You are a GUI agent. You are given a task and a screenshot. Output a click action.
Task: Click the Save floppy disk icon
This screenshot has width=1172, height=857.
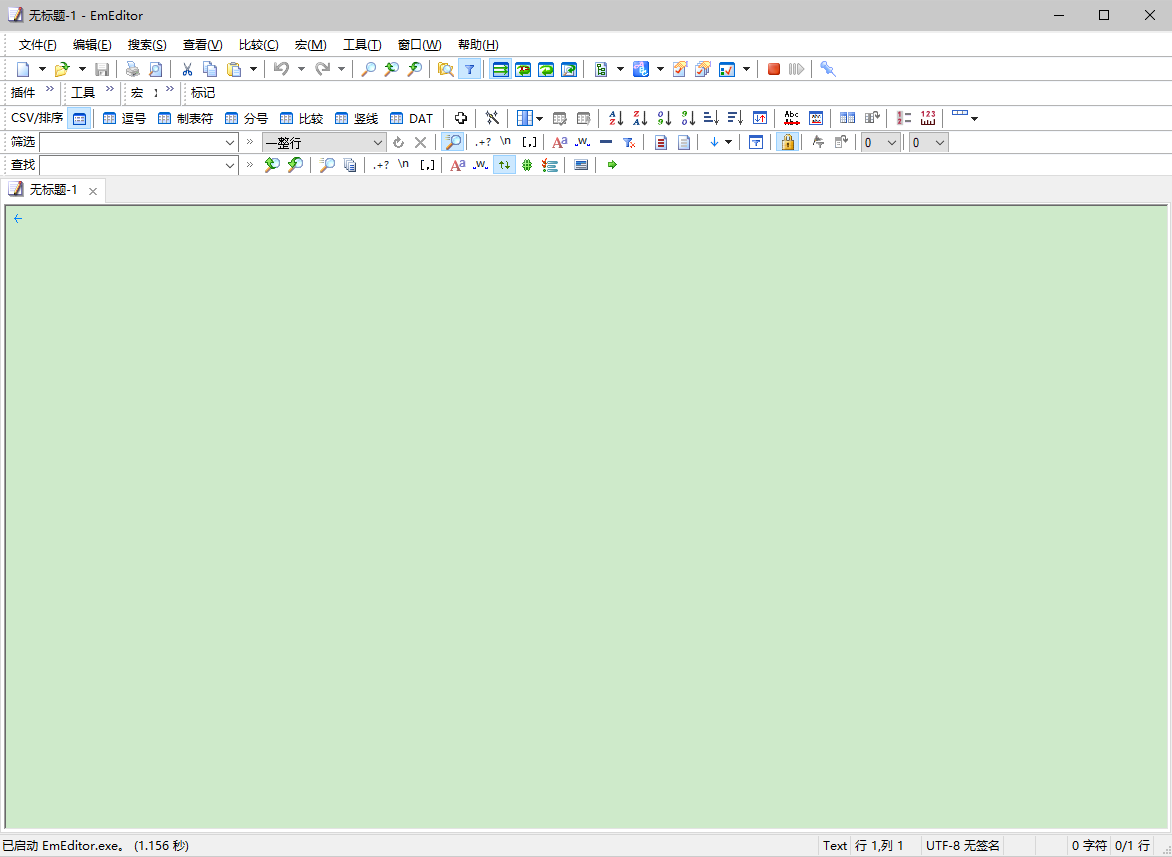click(x=102, y=69)
